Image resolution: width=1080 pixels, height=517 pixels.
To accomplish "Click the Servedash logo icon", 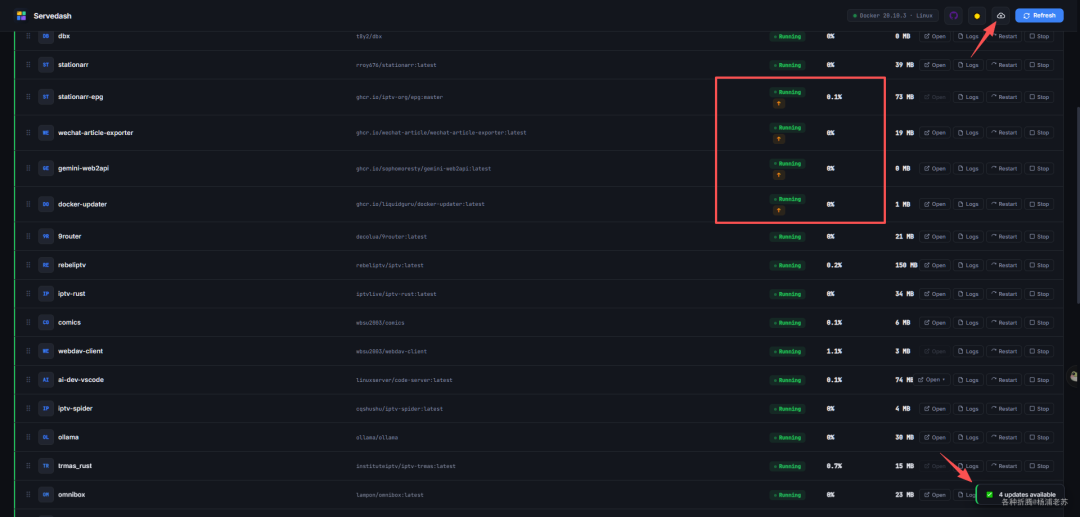I will click(x=21, y=15).
